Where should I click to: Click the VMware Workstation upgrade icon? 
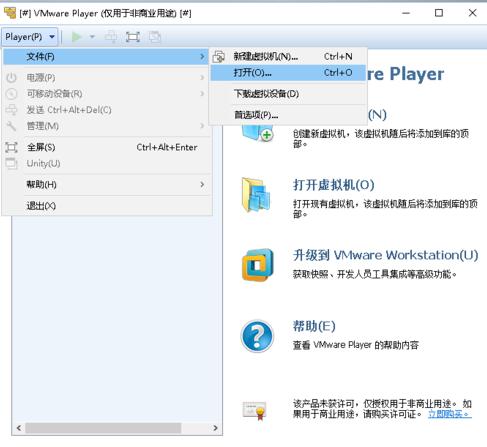pyautogui.click(x=258, y=265)
